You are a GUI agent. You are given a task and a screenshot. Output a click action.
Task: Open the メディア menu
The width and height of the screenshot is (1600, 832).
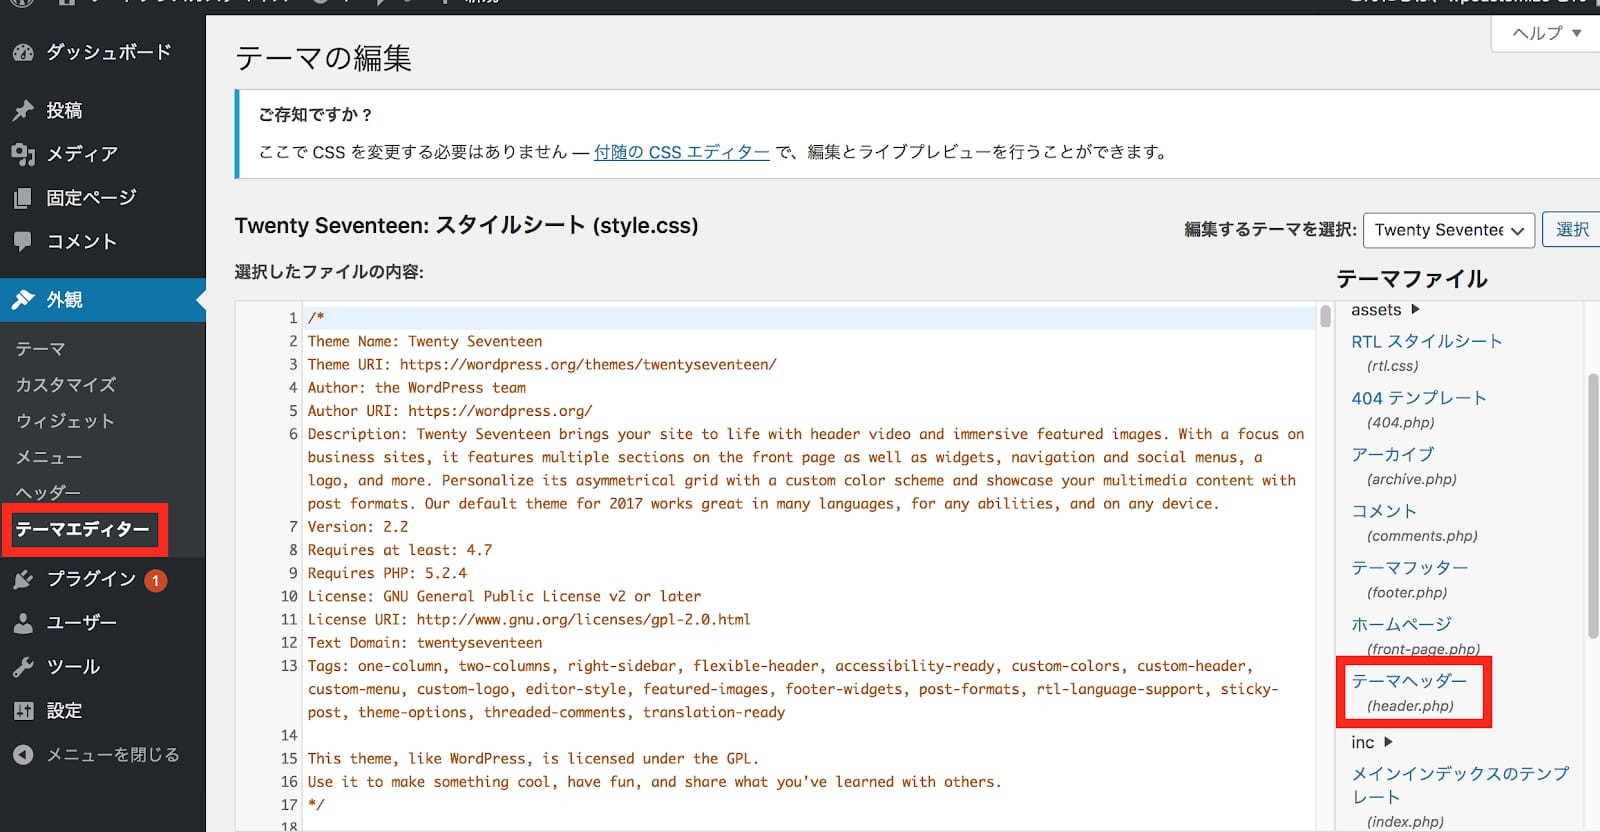tap(82, 154)
